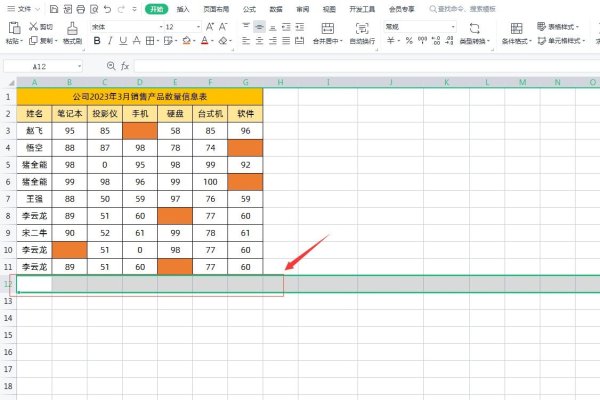Viewport: 600px width, 400px height.
Task: Click the Print icon in quick access toolbar
Action: coord(80,9)
